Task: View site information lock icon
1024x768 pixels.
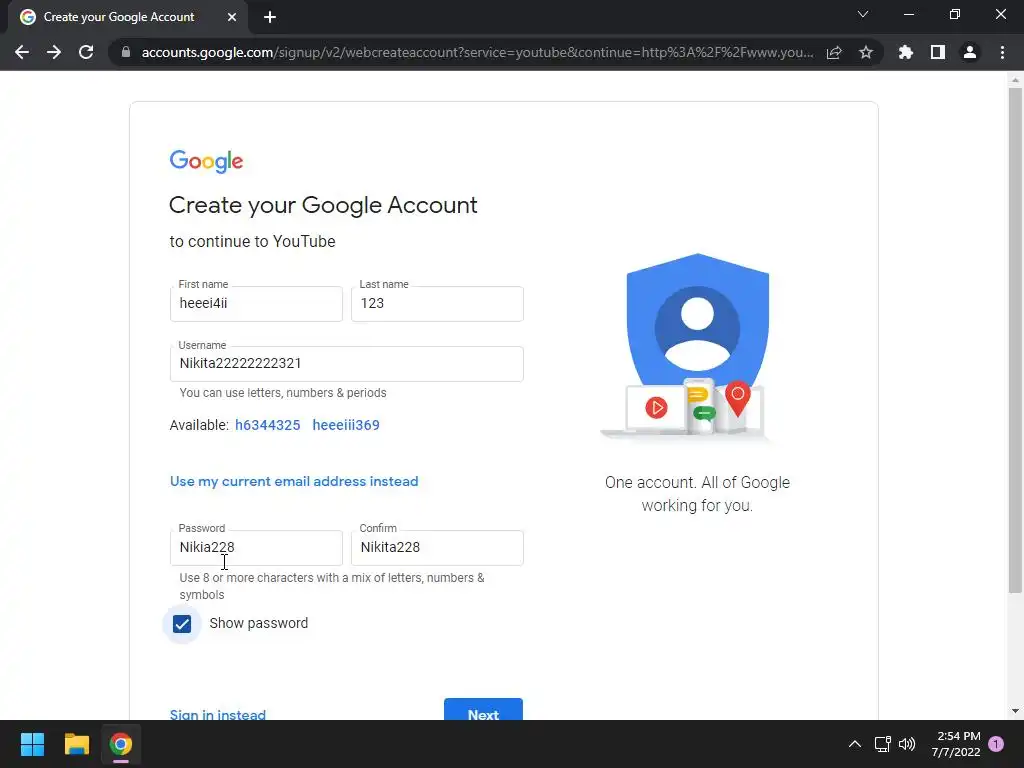Action: coord(126,52)
